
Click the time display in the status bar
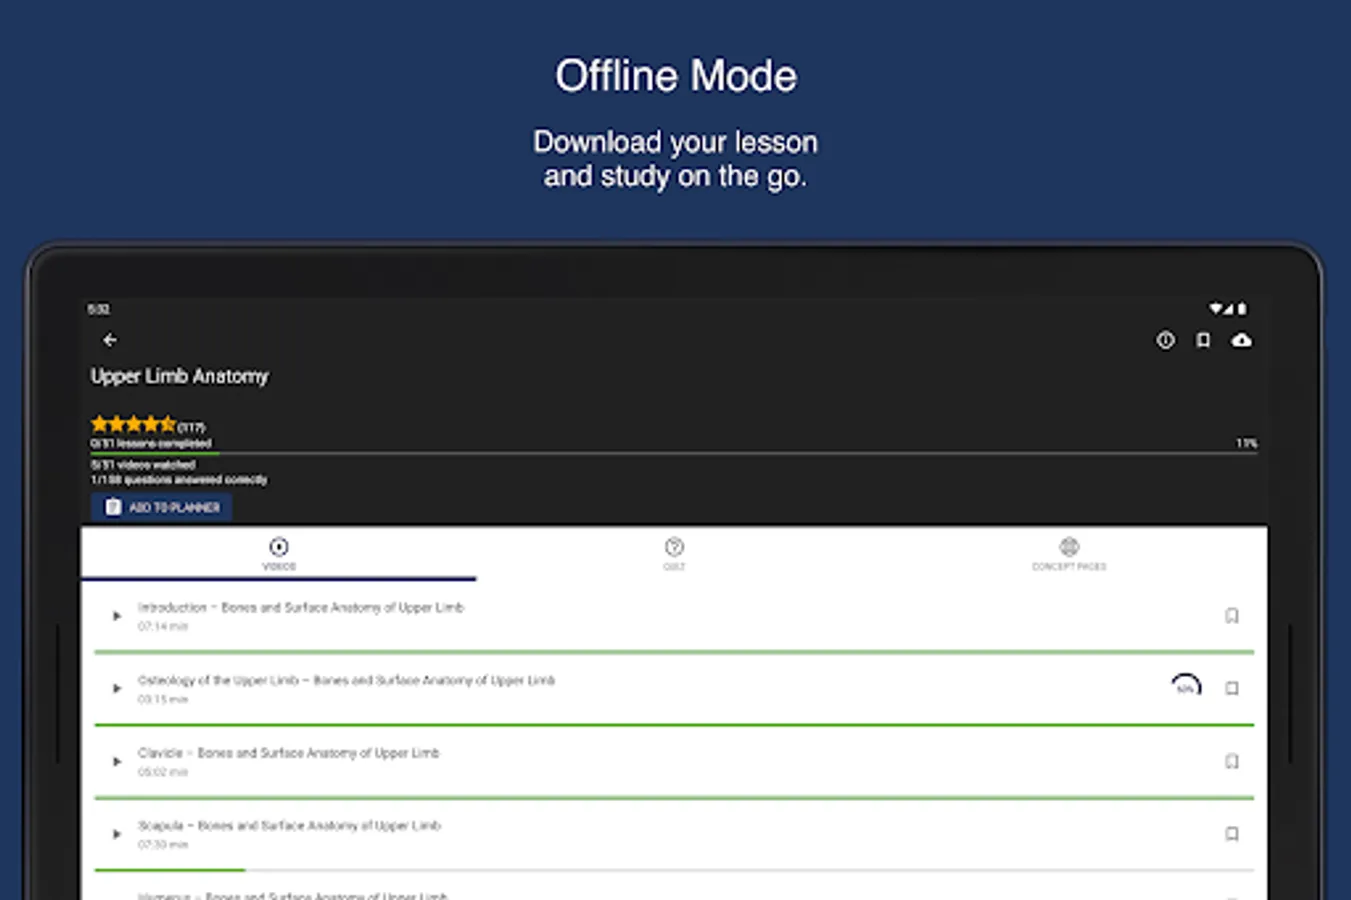(98, 309)
